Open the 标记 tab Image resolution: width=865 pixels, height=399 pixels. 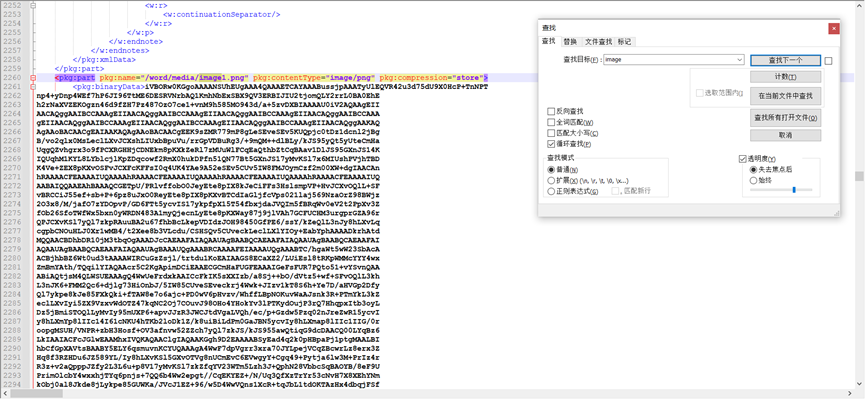point(624,42)
